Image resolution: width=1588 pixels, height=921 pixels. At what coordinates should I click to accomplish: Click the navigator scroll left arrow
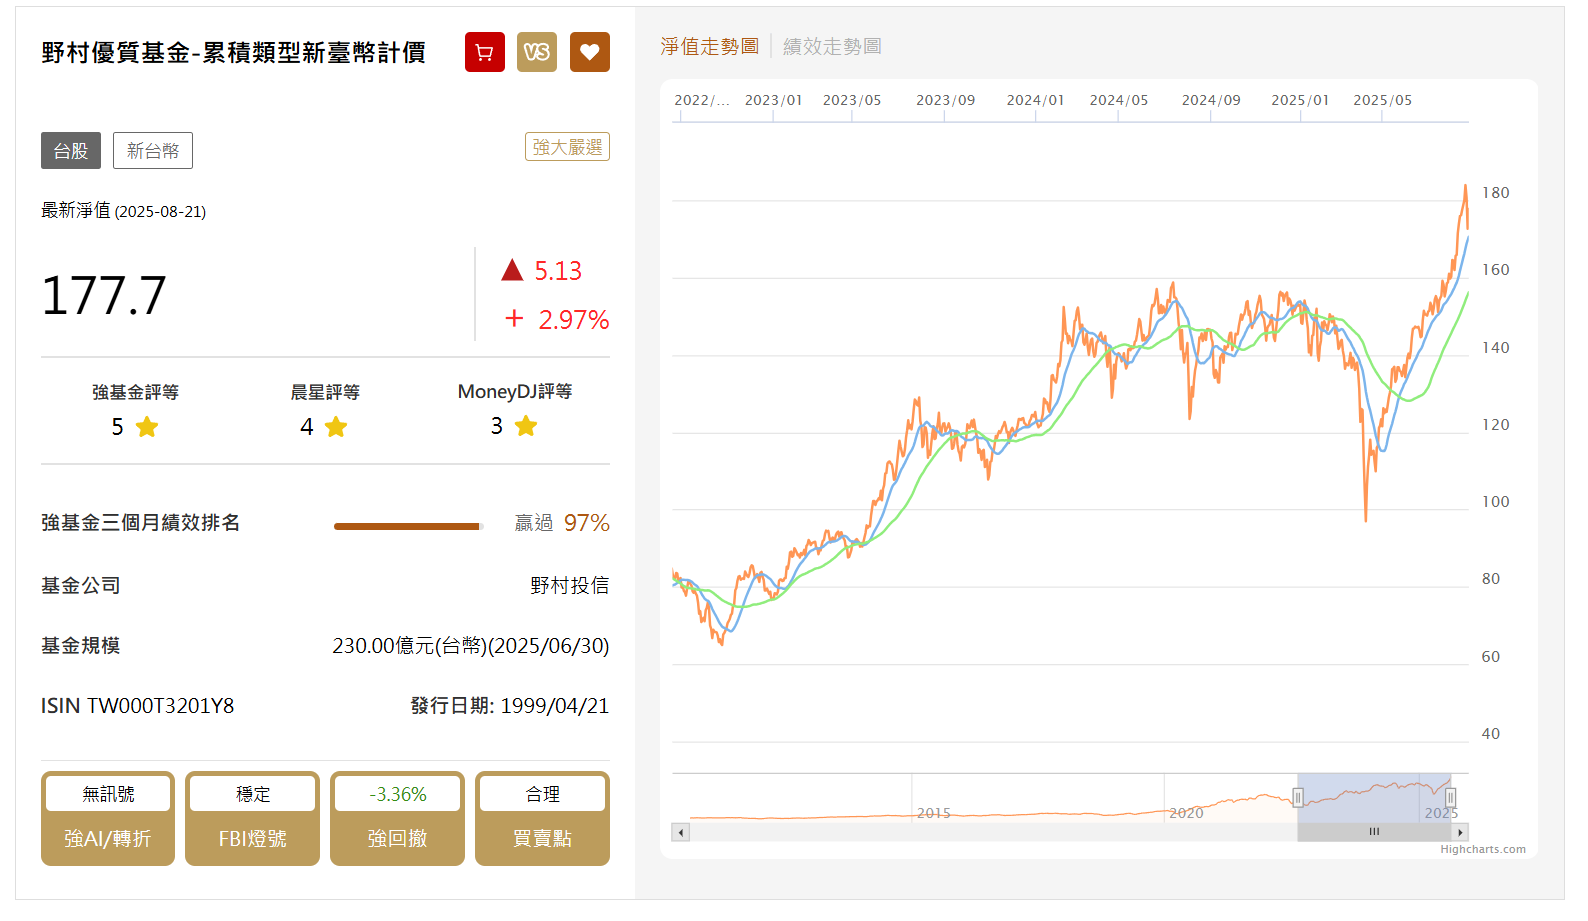681,832
